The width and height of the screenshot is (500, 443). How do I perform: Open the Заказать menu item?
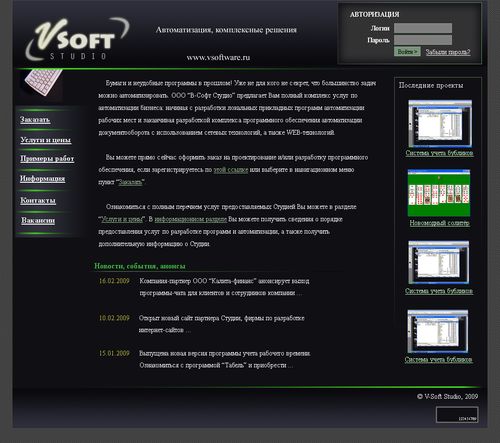[35, 120]
